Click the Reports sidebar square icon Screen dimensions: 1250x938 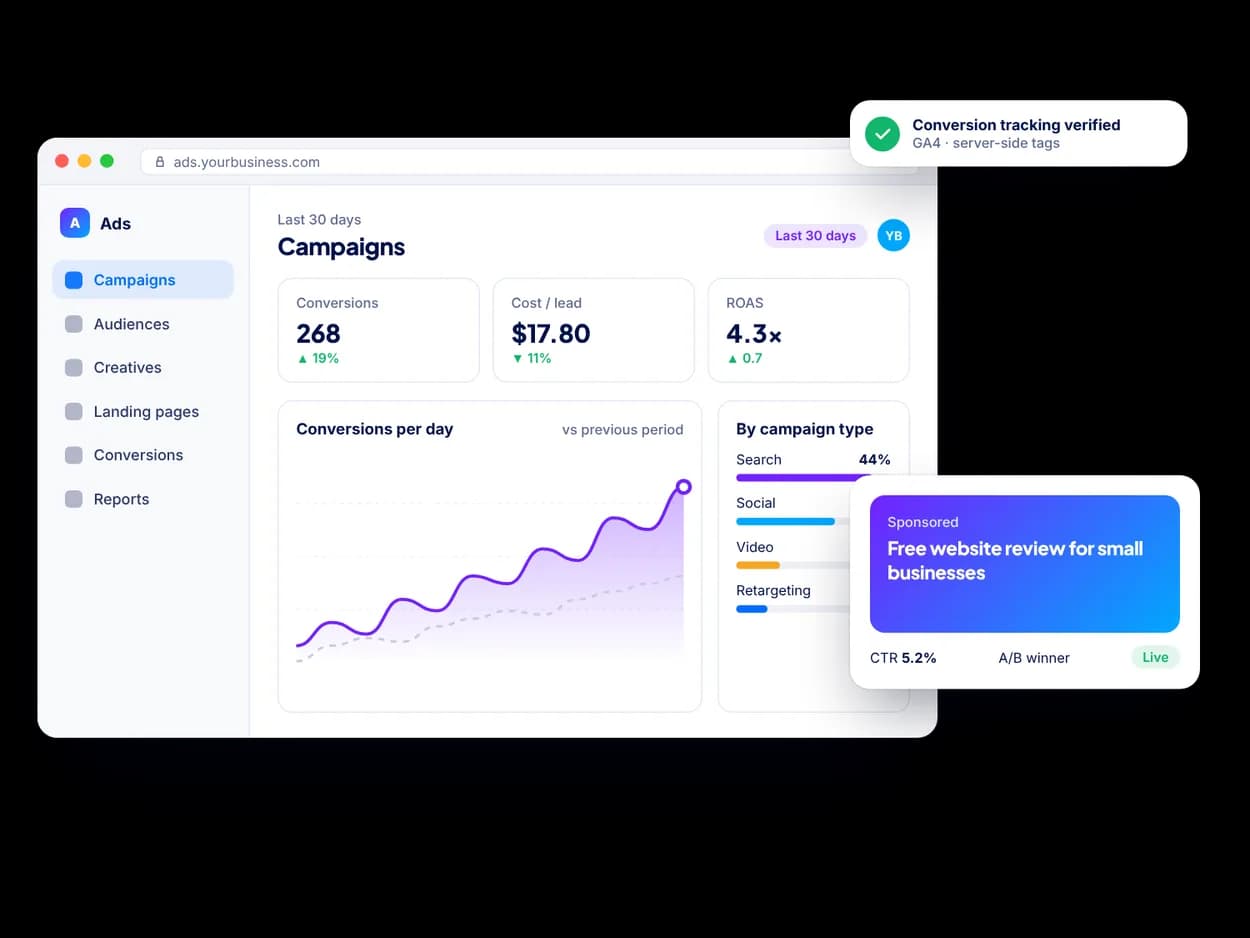point(74,499)
